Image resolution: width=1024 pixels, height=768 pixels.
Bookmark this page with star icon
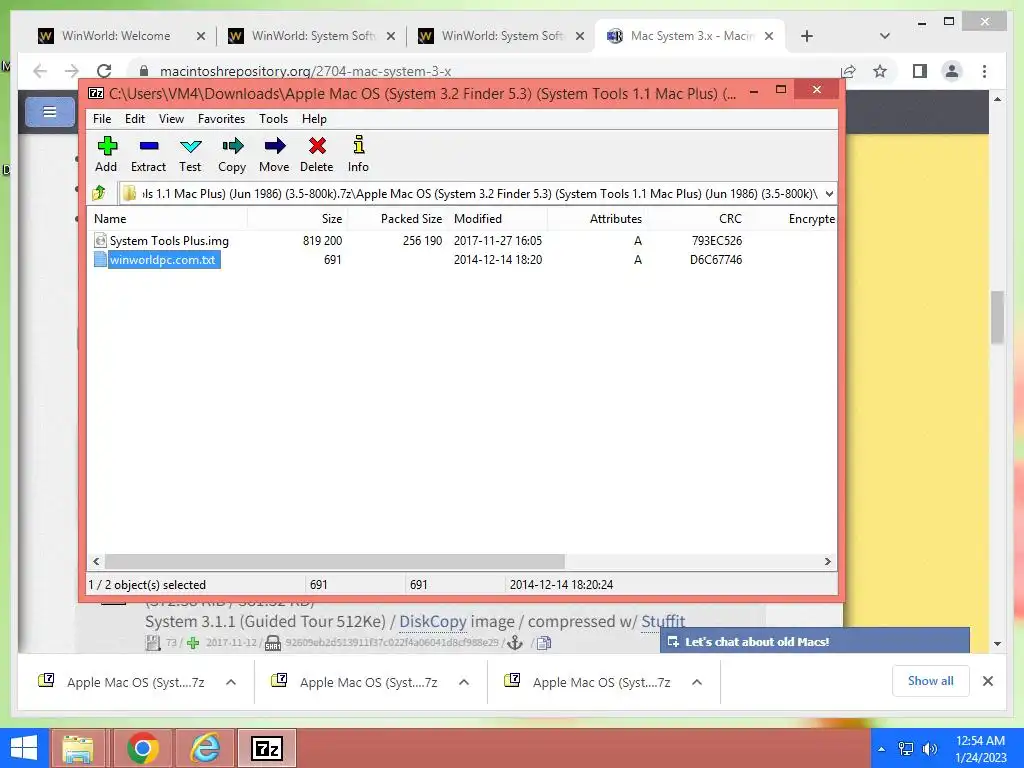tap(880, 71)
